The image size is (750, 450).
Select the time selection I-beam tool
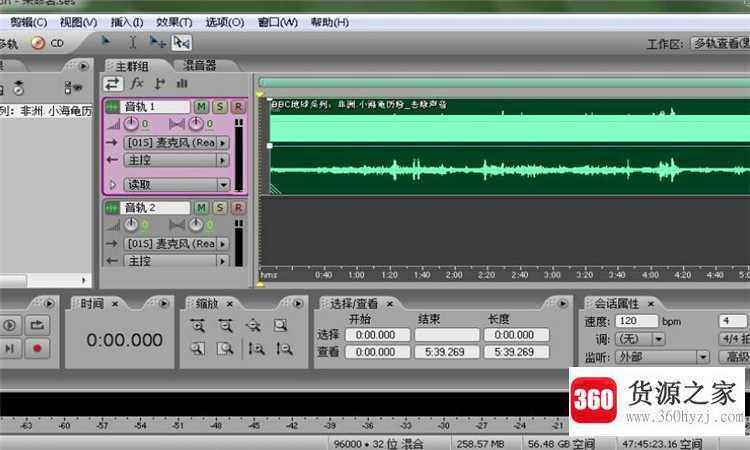(x=133, y=43)
